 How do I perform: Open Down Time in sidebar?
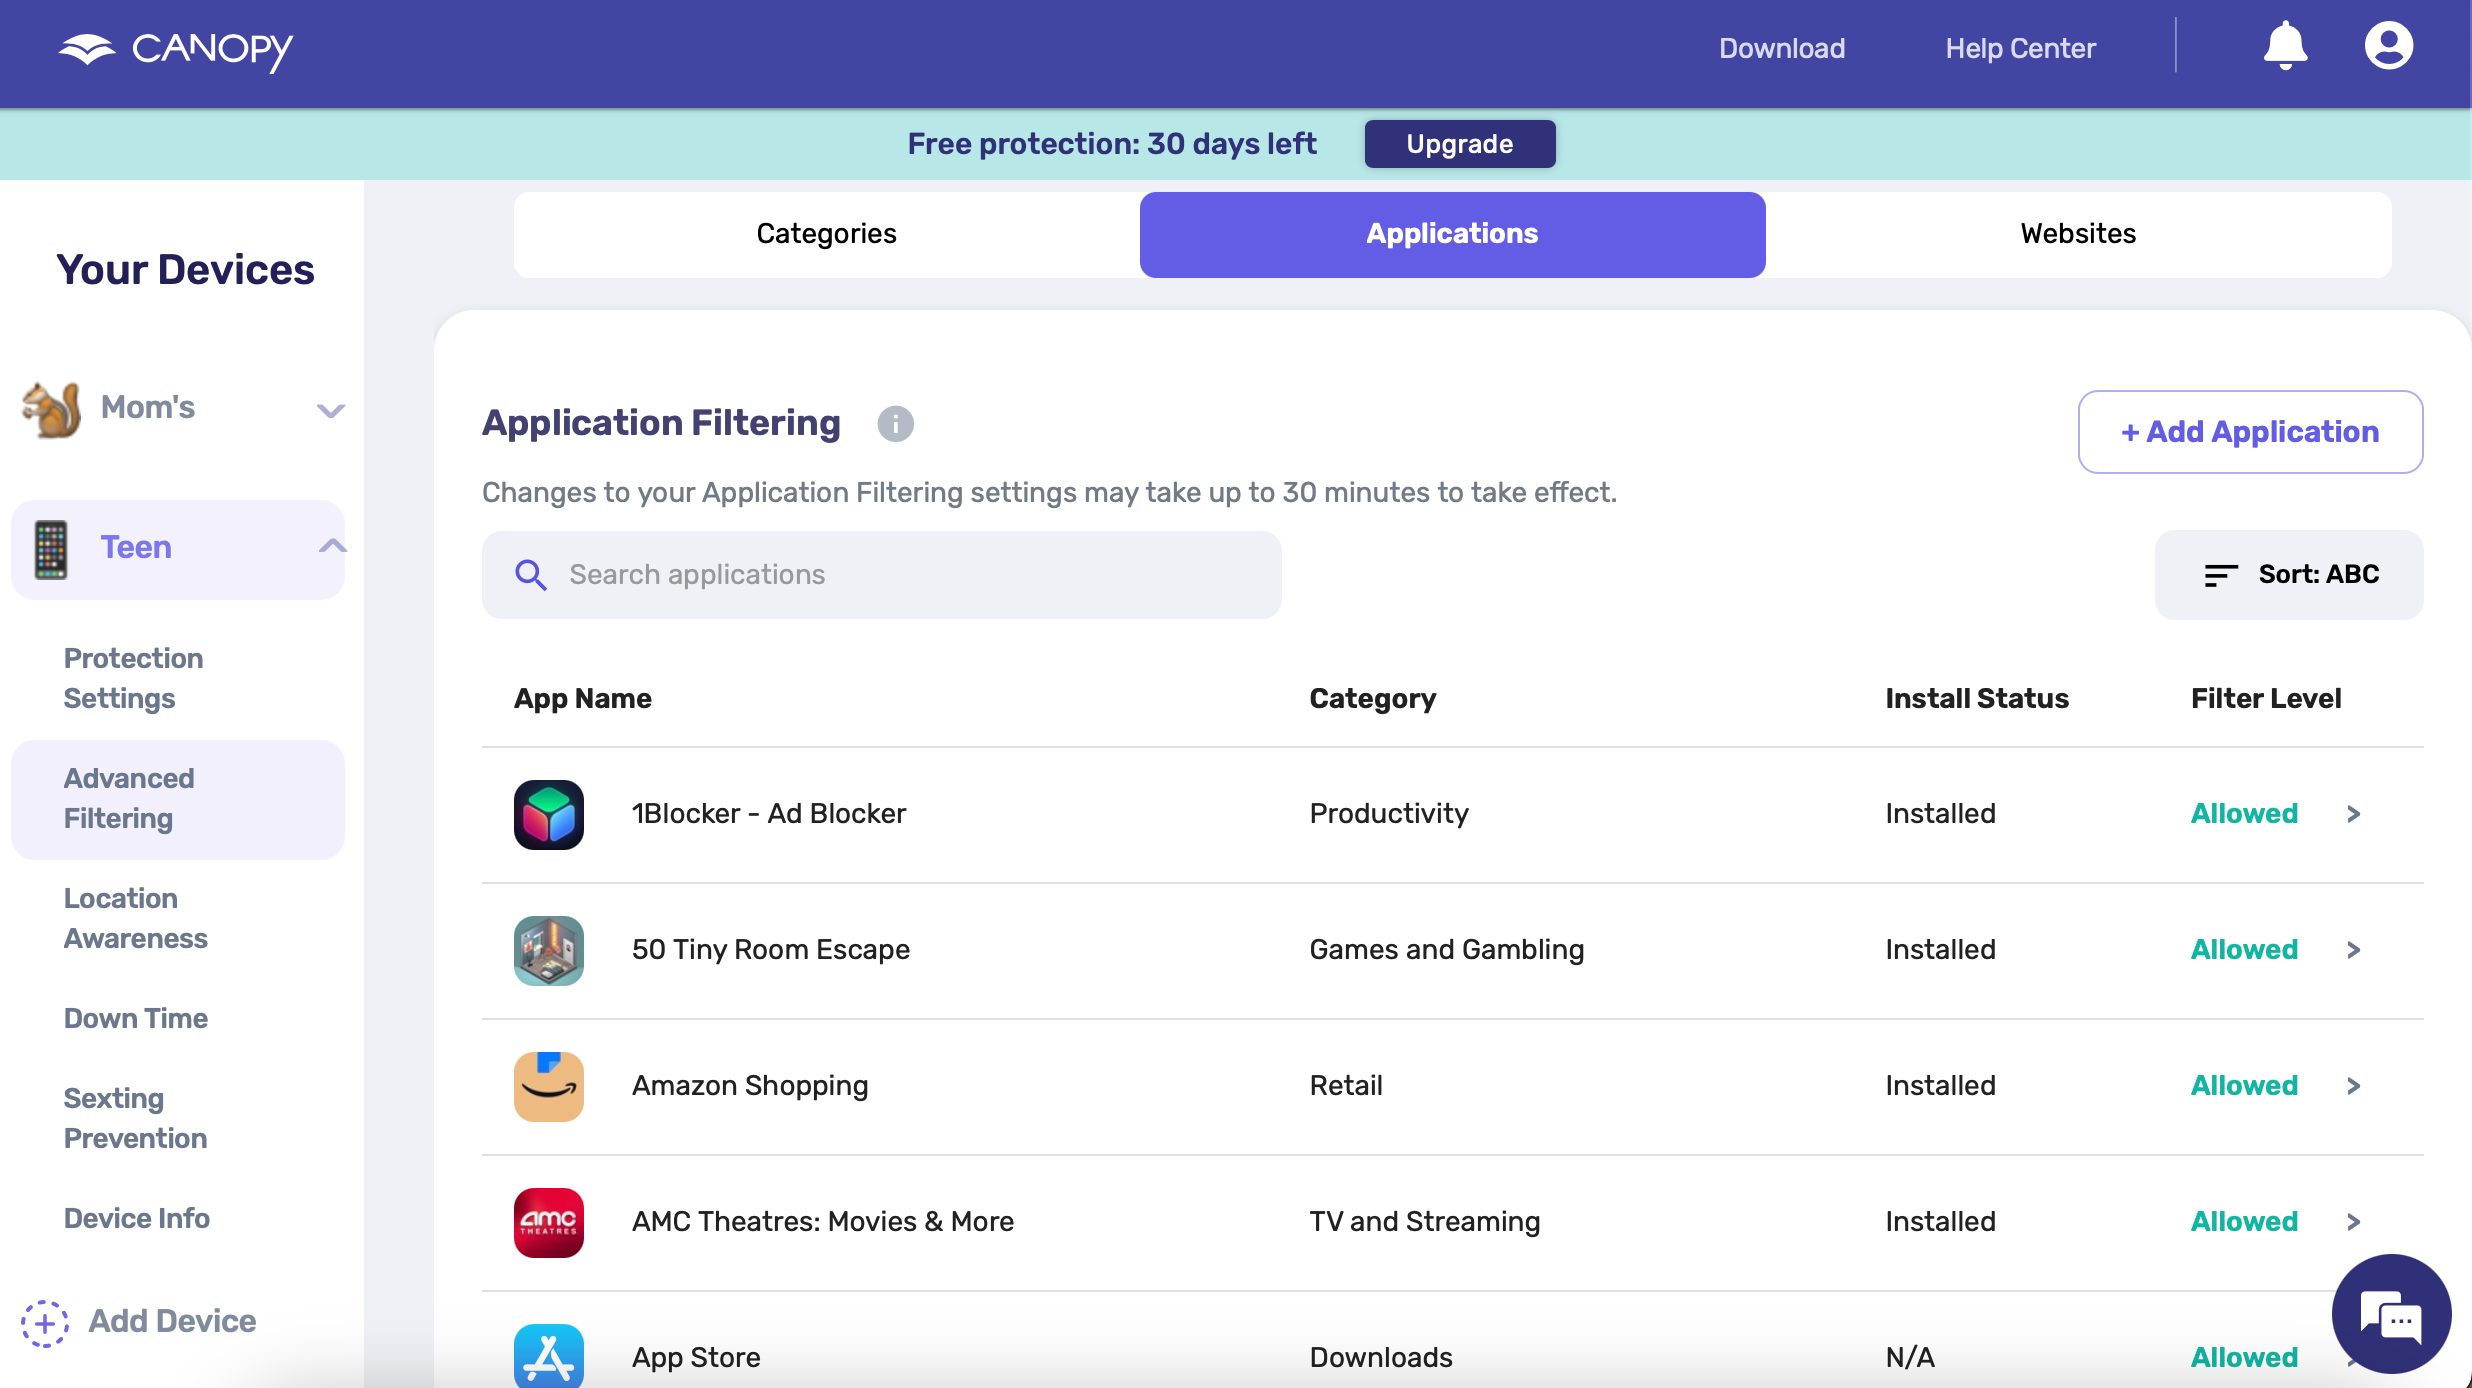point(136,1018)
